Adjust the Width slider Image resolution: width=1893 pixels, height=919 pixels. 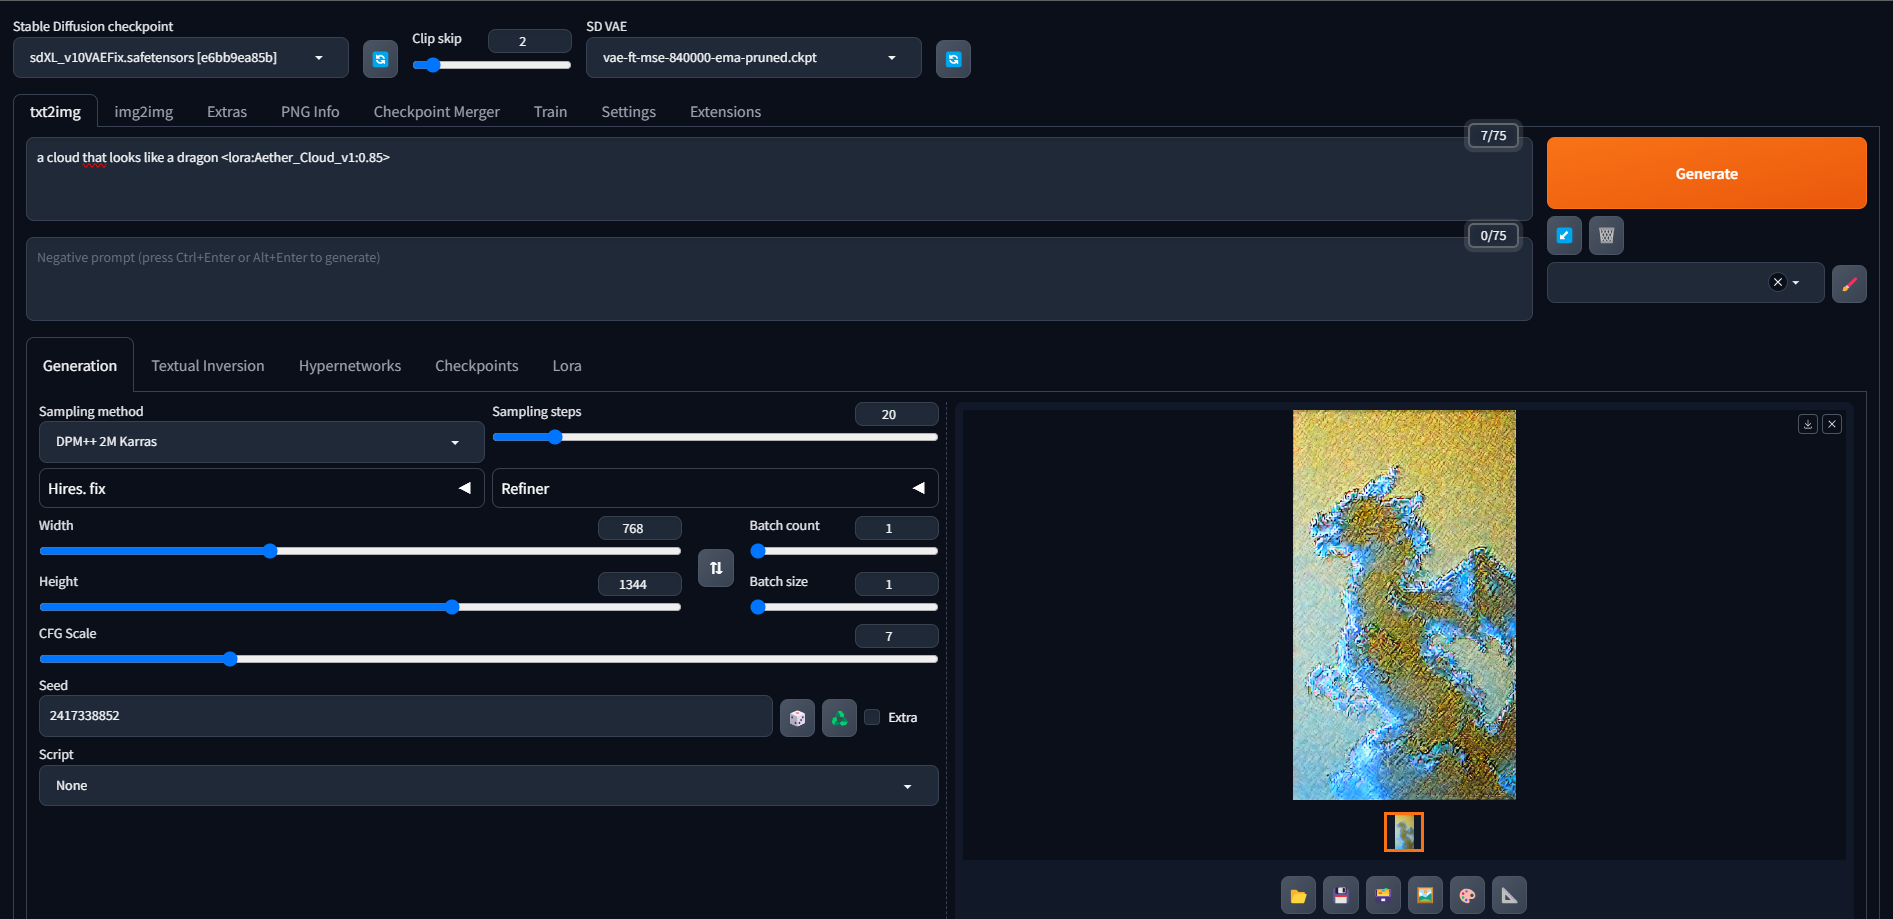tap(360, 551)
